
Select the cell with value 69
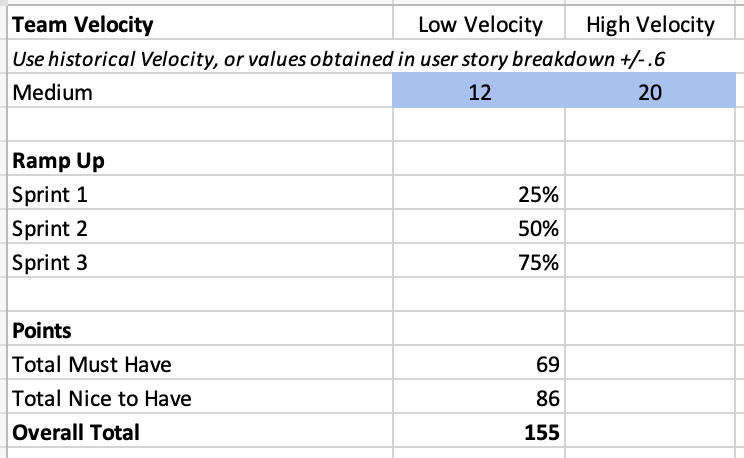[x=480, y=365]
